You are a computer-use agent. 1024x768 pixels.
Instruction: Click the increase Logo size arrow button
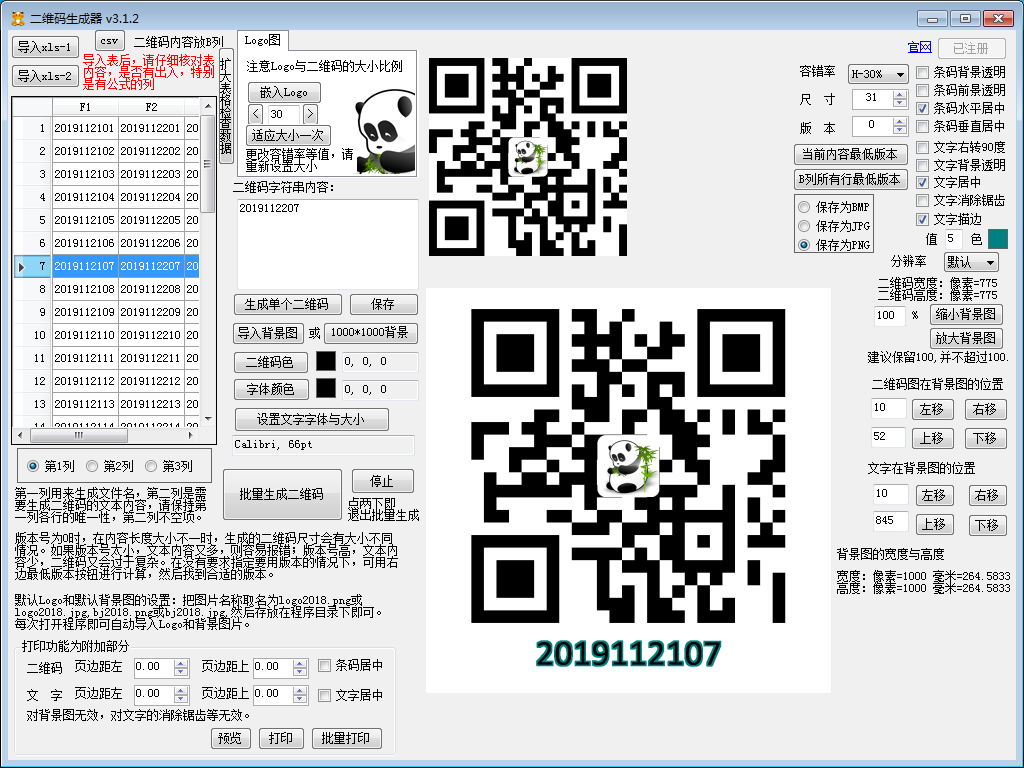pyautogui.click(x=310, y=114)
